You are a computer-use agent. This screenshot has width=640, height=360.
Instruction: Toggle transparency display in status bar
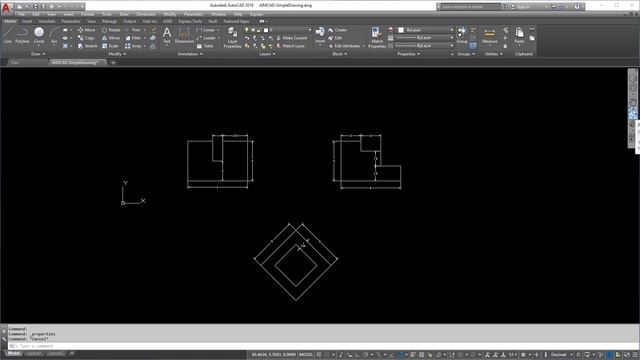tap(422, 355)
